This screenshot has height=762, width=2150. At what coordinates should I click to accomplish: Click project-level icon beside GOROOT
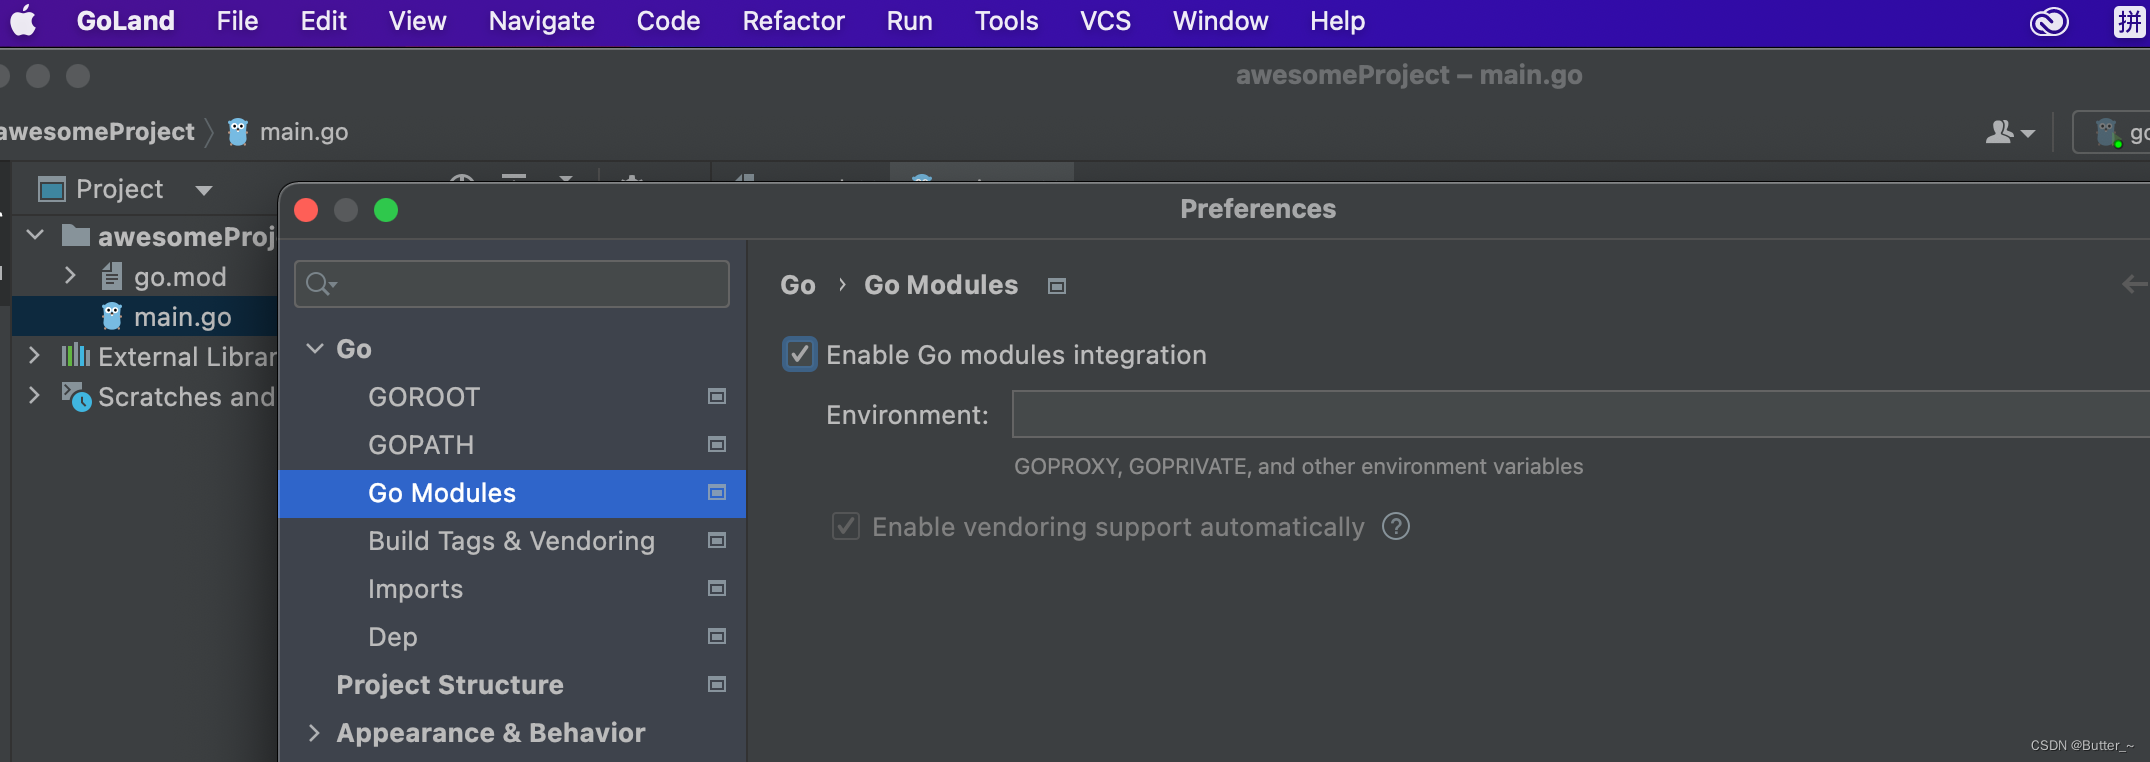point(717,397)
